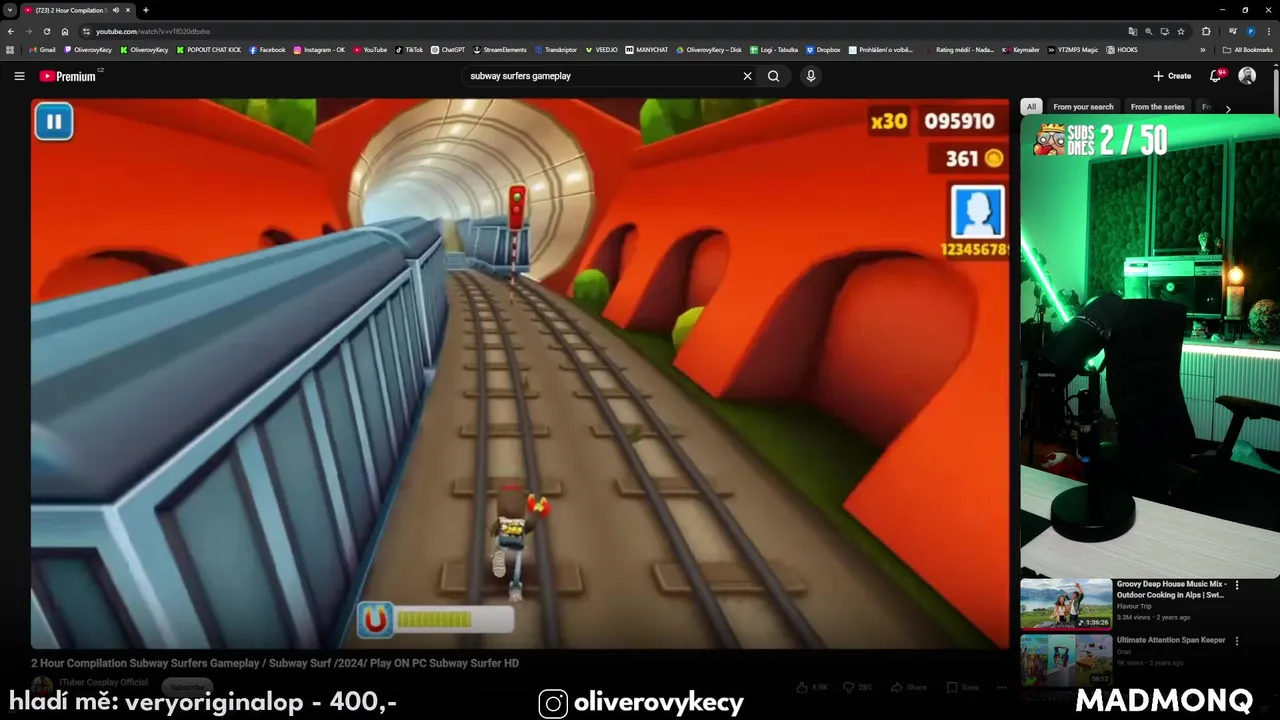Start voice search with microphone
1280x720 pixels.
(x=811, y=76)
